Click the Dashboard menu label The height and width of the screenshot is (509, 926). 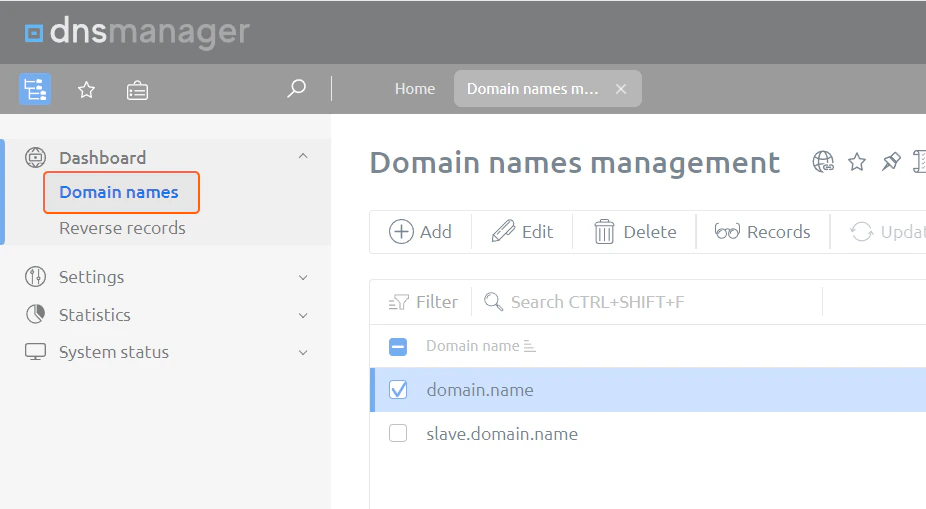pyautogui.click(x=102, y=158)
